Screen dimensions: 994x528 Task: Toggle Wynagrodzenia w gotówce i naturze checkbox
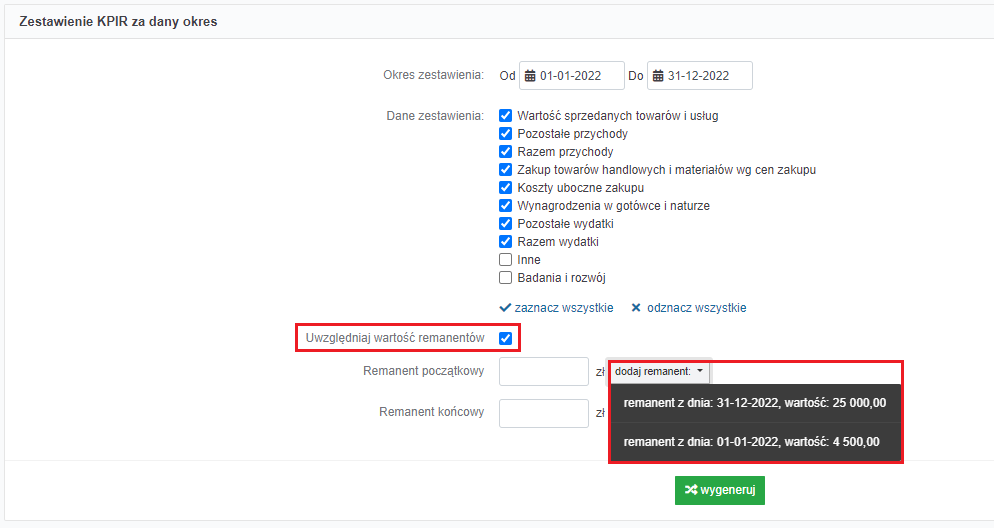(x=505, y=205)
